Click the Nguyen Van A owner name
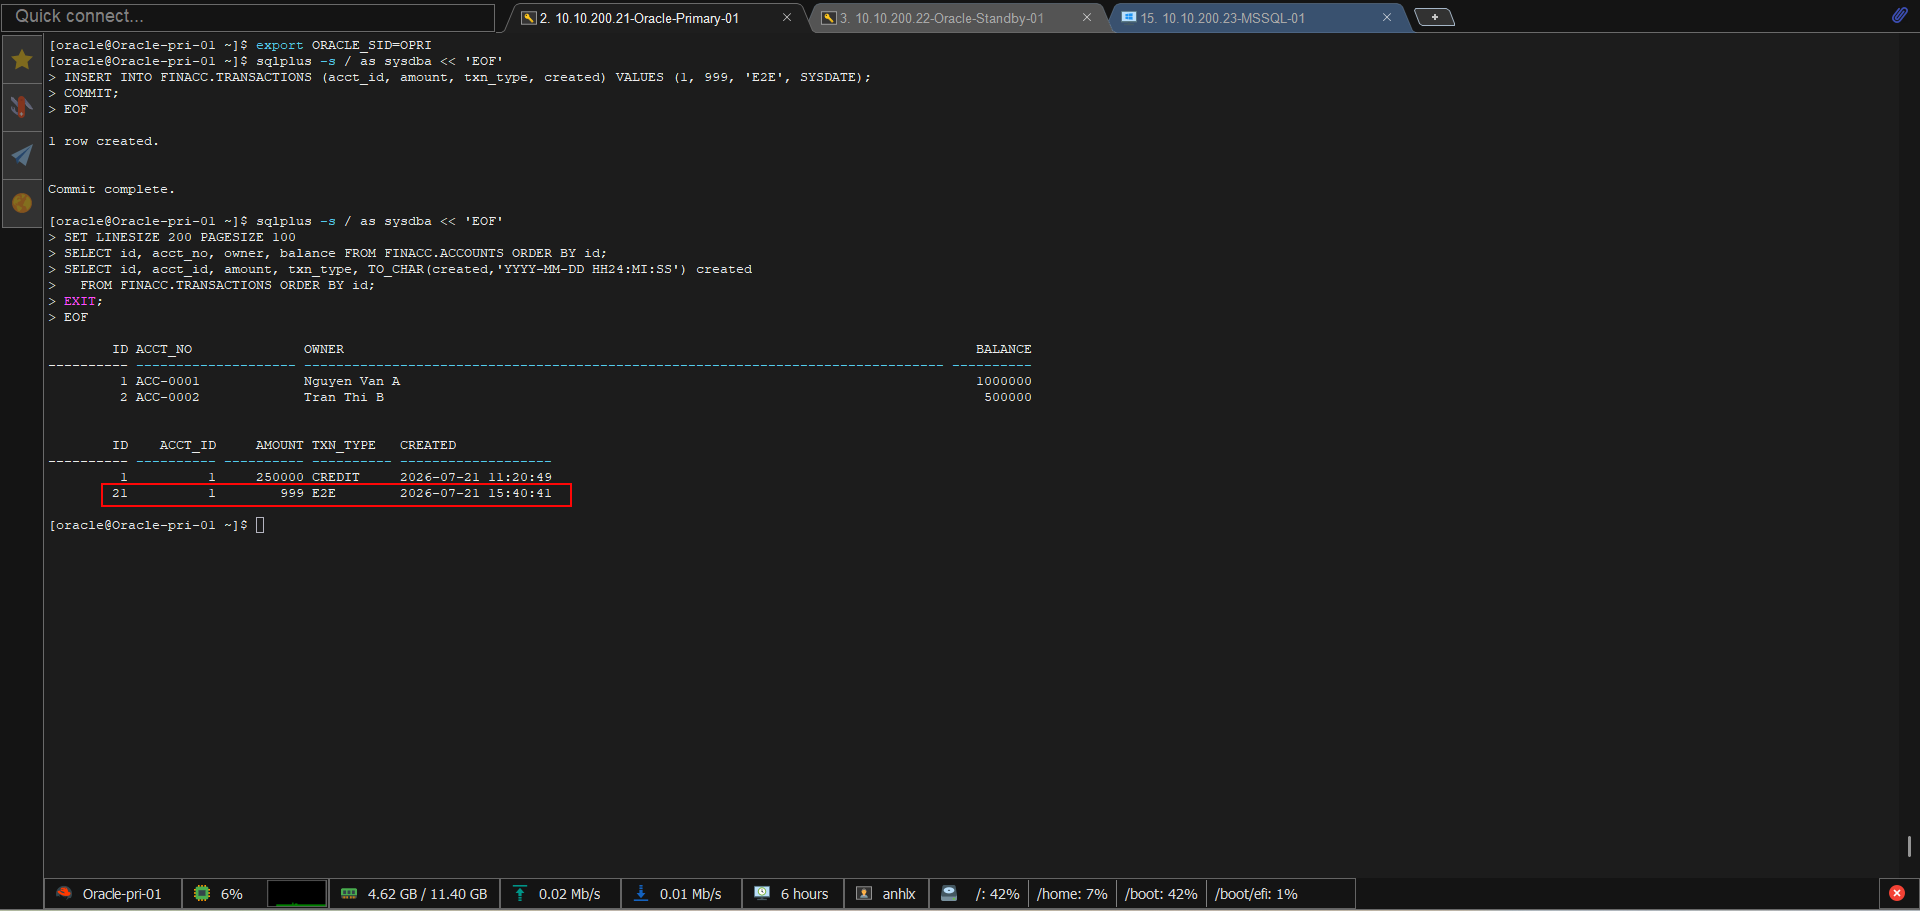Viewport: 1920px width, 911px height. point(352,381)
